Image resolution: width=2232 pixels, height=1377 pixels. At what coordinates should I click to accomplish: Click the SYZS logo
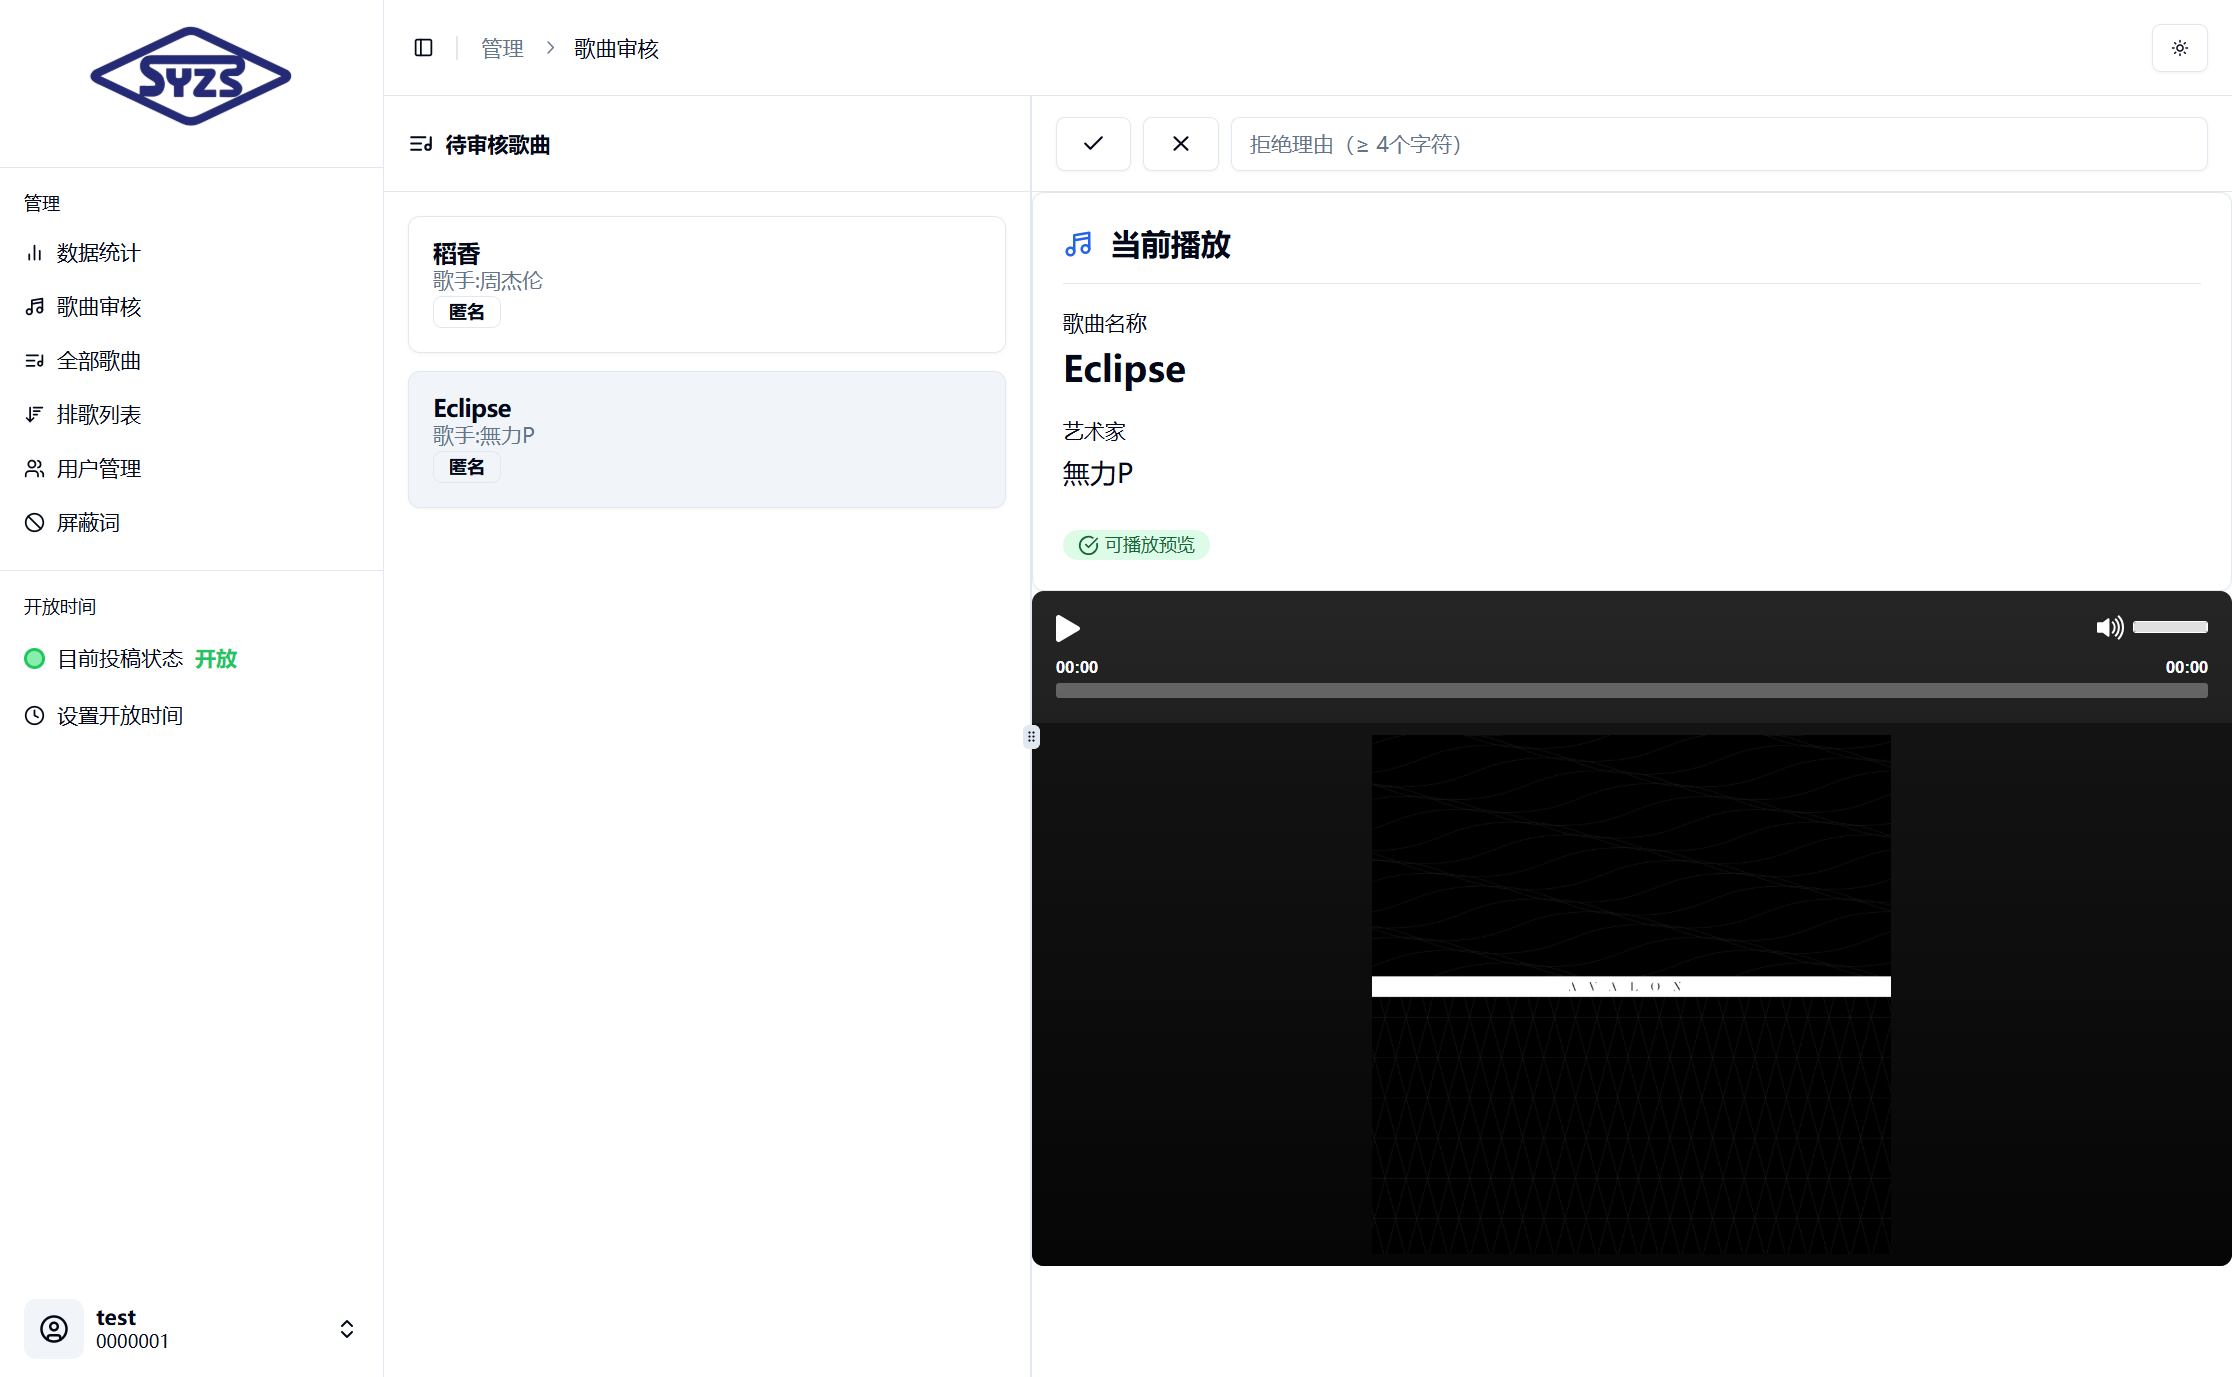coord(190,77)
